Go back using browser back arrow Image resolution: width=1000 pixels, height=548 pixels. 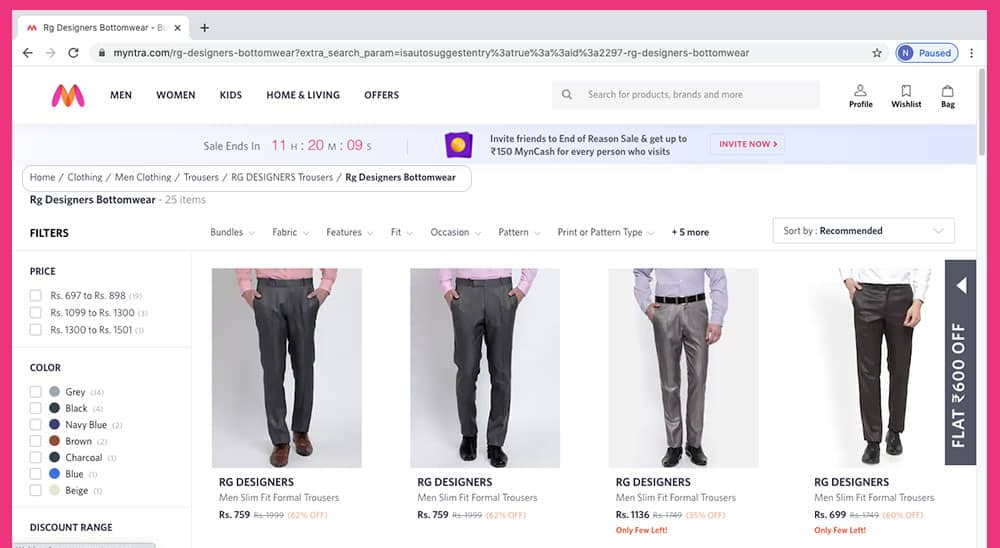27,53
